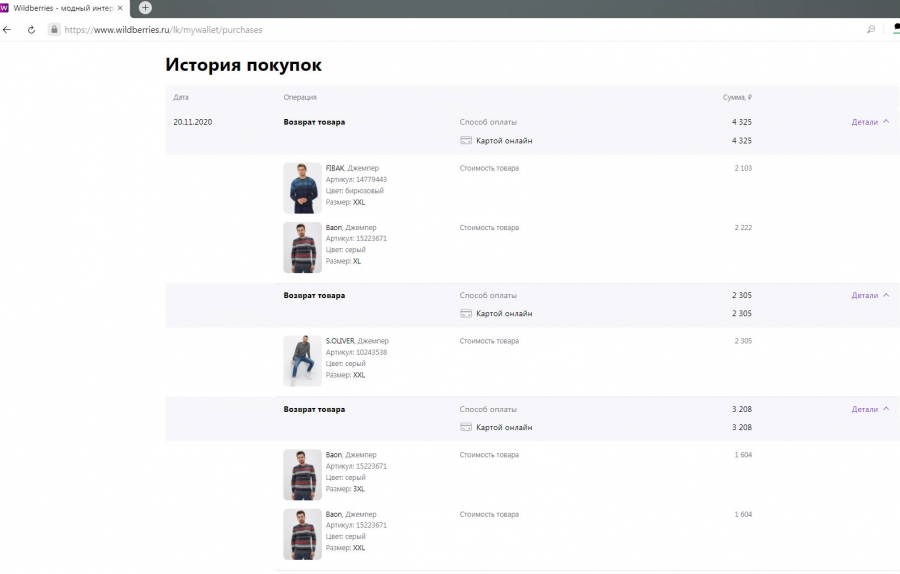900x574 pixels.
Task: Click the Wildberries tab favicon
Action: [x=5, y=8]
